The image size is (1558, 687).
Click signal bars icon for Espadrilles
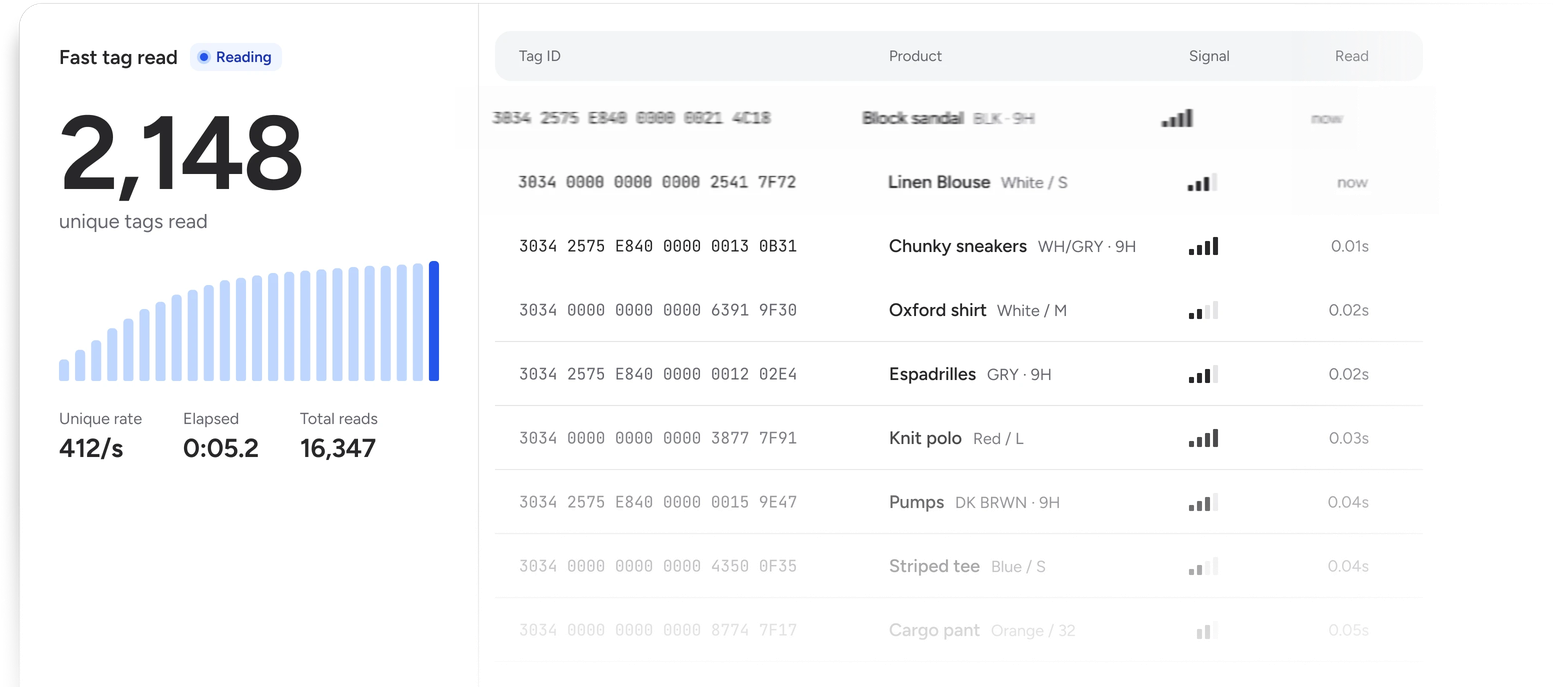pyautogui.click(x=1203, y=374)
